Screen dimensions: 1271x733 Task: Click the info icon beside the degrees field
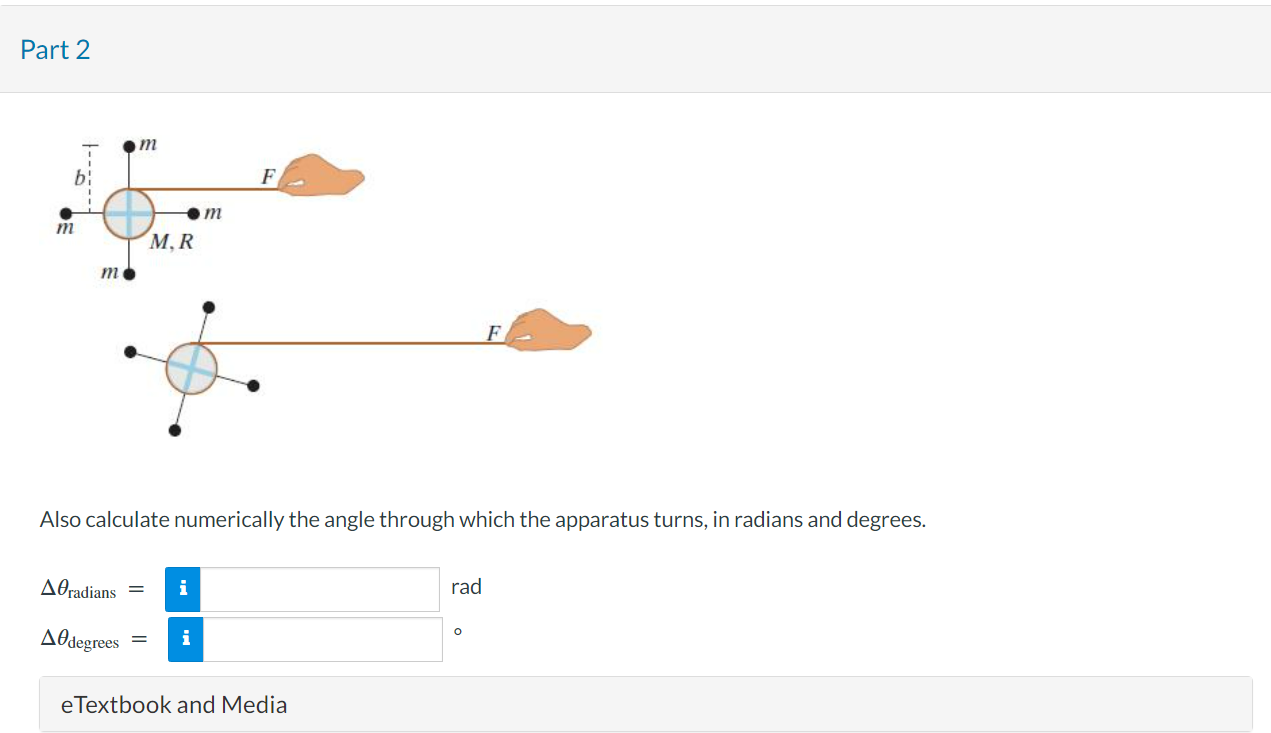coord(185,639)
